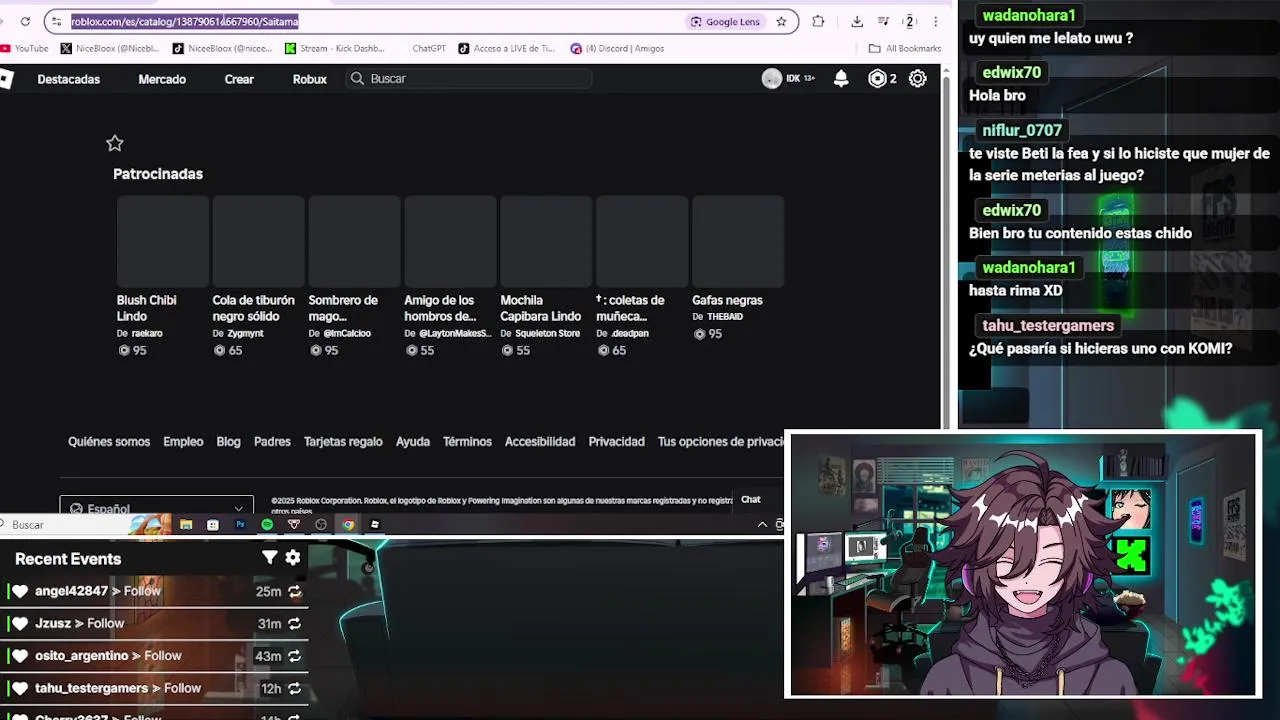The image size is (1280, 720).
Task: Expand the Español language dropdown
Action: click(x=156, y=507)
